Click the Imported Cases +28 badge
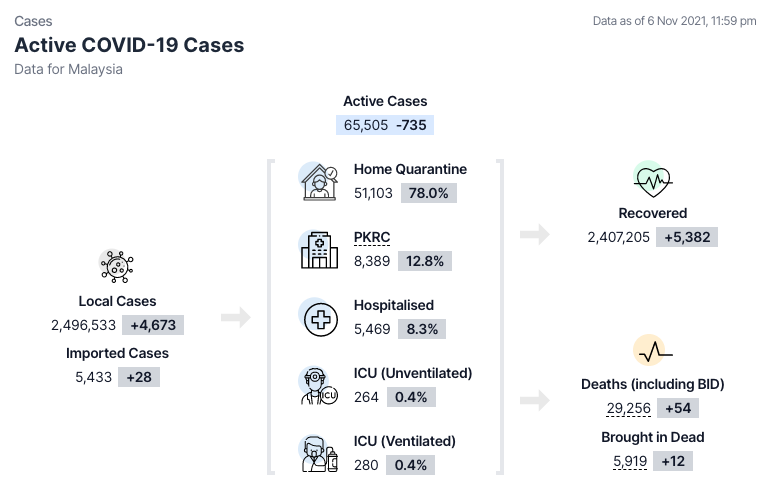The height and width of the screenshot is (493, 772). (x=139, y=377)
